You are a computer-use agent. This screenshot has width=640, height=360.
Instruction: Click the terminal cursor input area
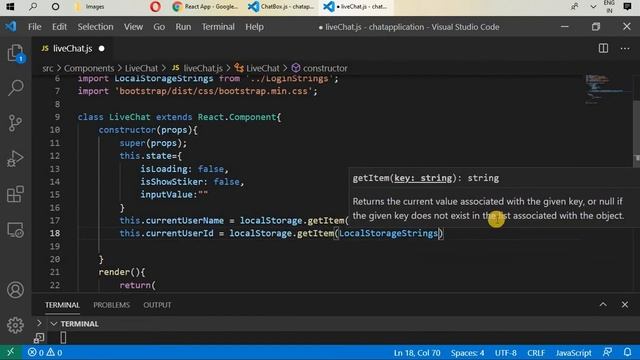(x=63, y=338)
